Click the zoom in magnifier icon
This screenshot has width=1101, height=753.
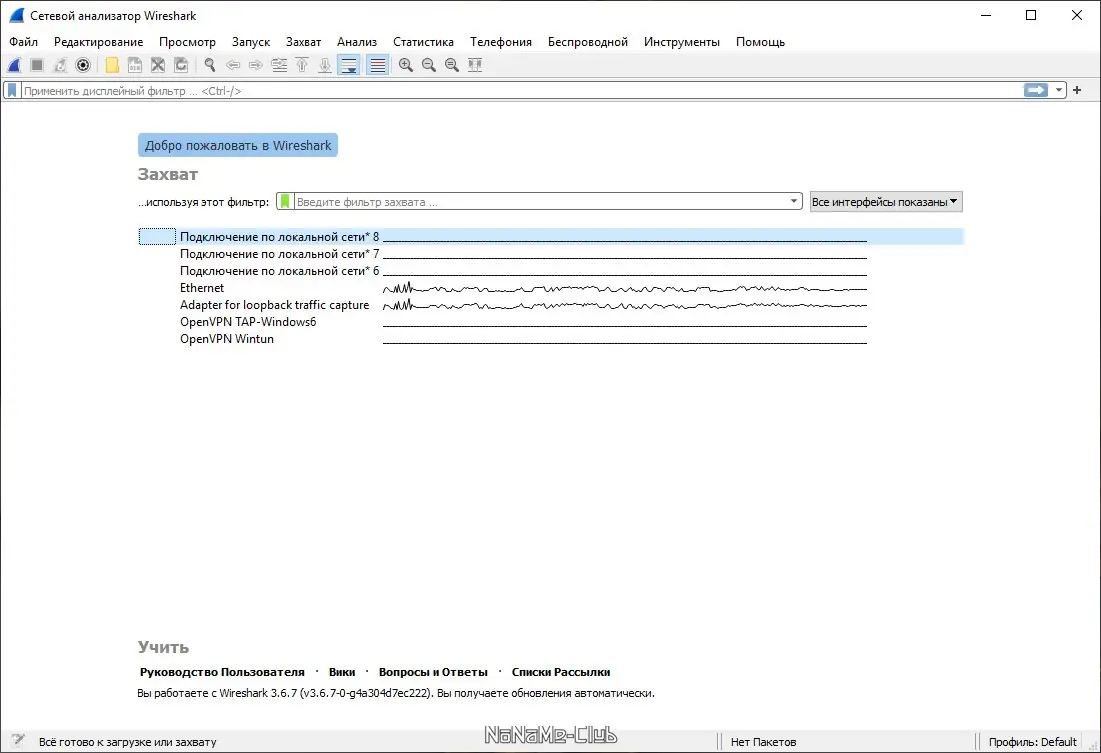click(406, 65)
